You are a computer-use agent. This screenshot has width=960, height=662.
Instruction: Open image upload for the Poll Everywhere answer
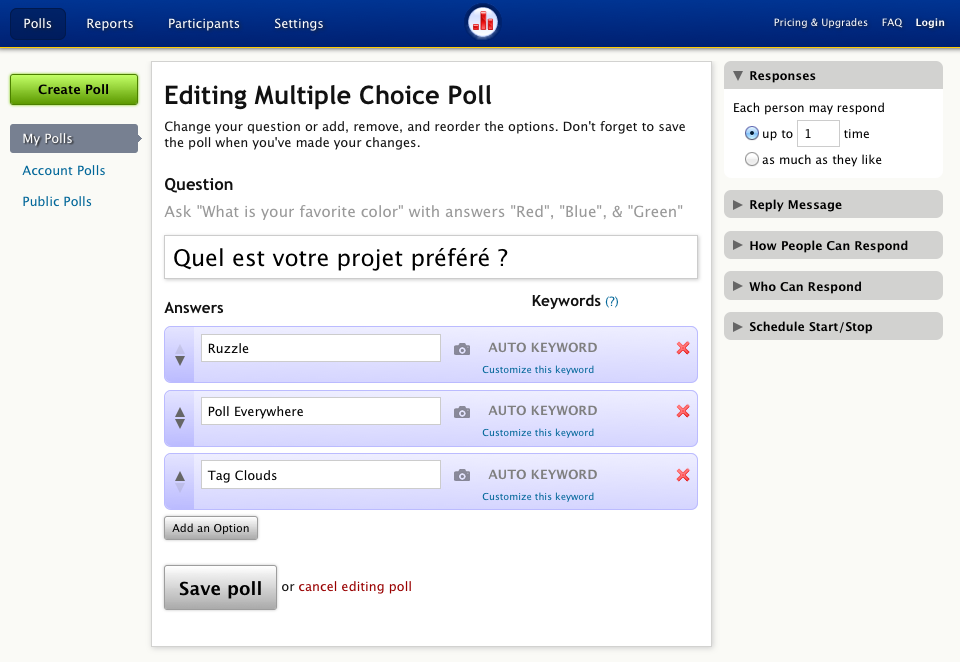(461, 411)
